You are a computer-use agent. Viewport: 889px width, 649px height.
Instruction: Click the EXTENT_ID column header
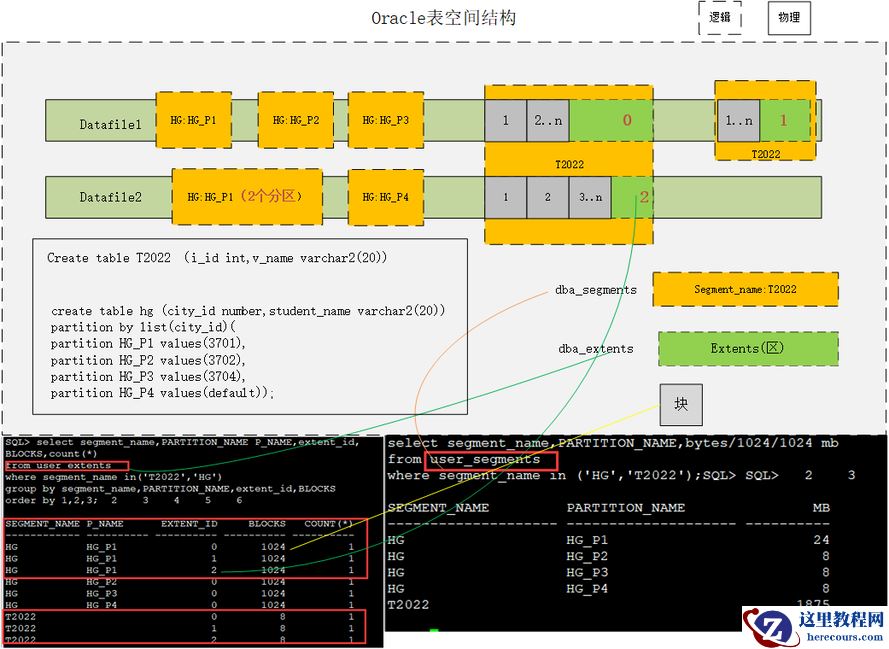189,524
